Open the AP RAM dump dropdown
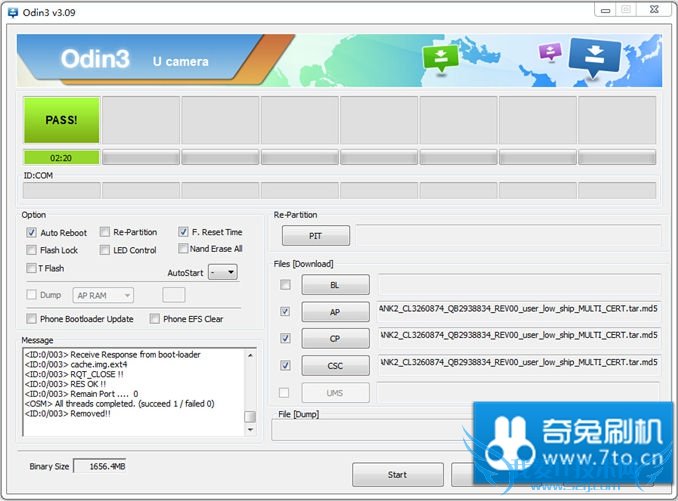Image resolution: width=678 pixels, height=501 pixels. point(103,296)
